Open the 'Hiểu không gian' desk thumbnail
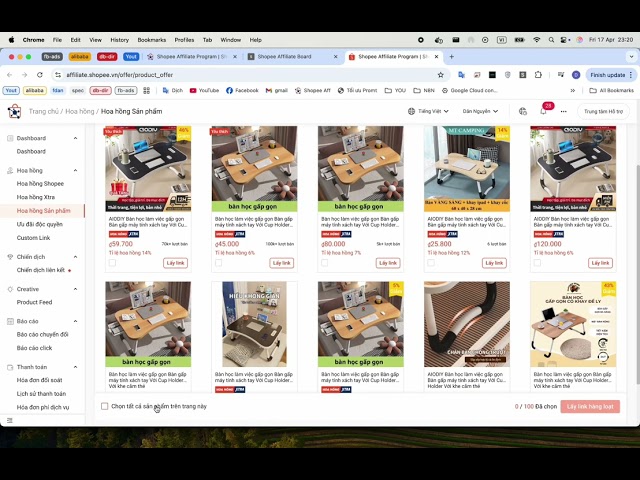The width and height of the screenshot is (640, 480). coord(254,324)
